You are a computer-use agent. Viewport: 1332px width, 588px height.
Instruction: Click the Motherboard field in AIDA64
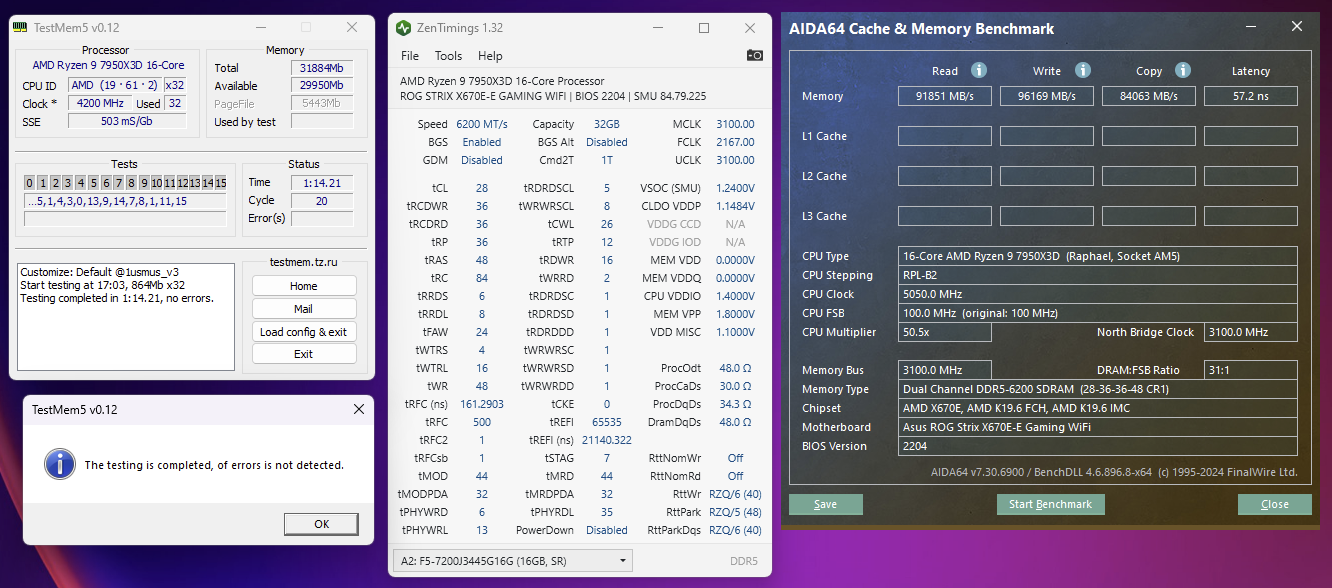pos(1097,427)
